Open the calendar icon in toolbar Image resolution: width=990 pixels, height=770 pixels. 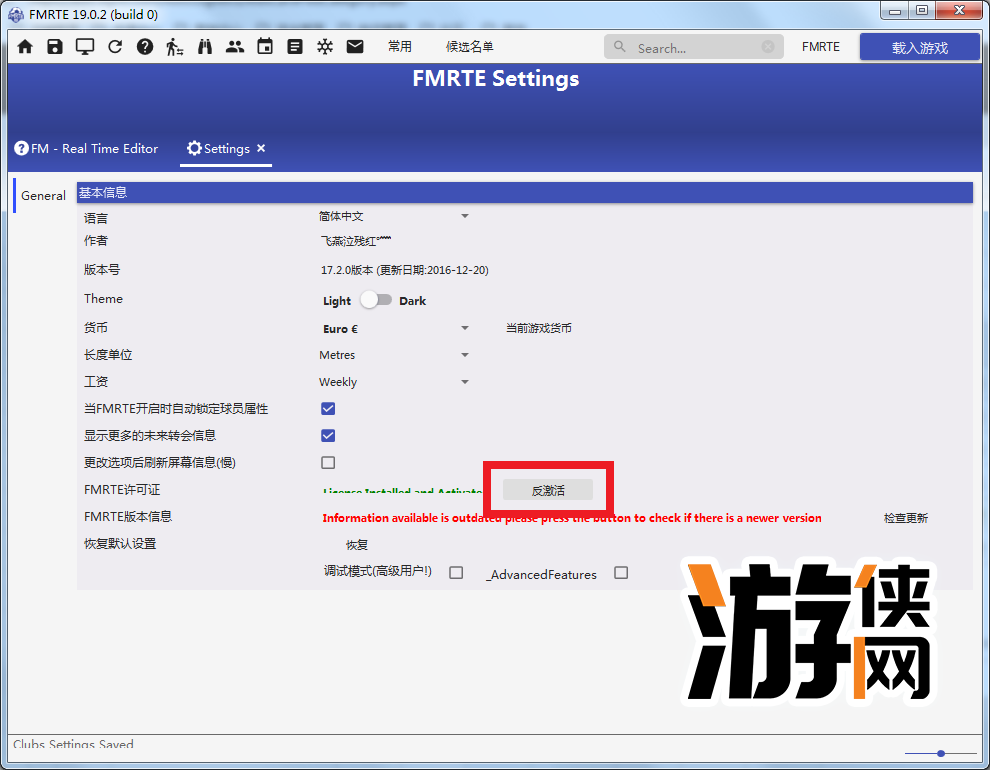[265, 47]
